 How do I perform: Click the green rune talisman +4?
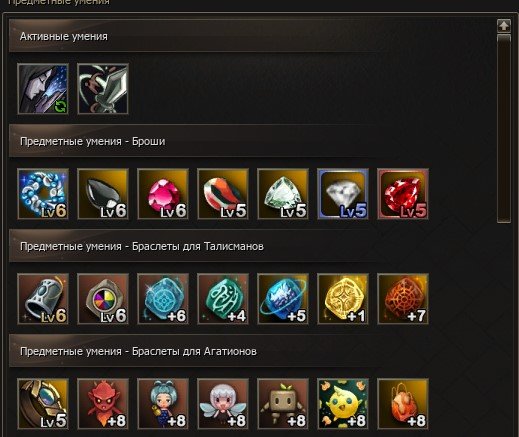tap(223, 299)
